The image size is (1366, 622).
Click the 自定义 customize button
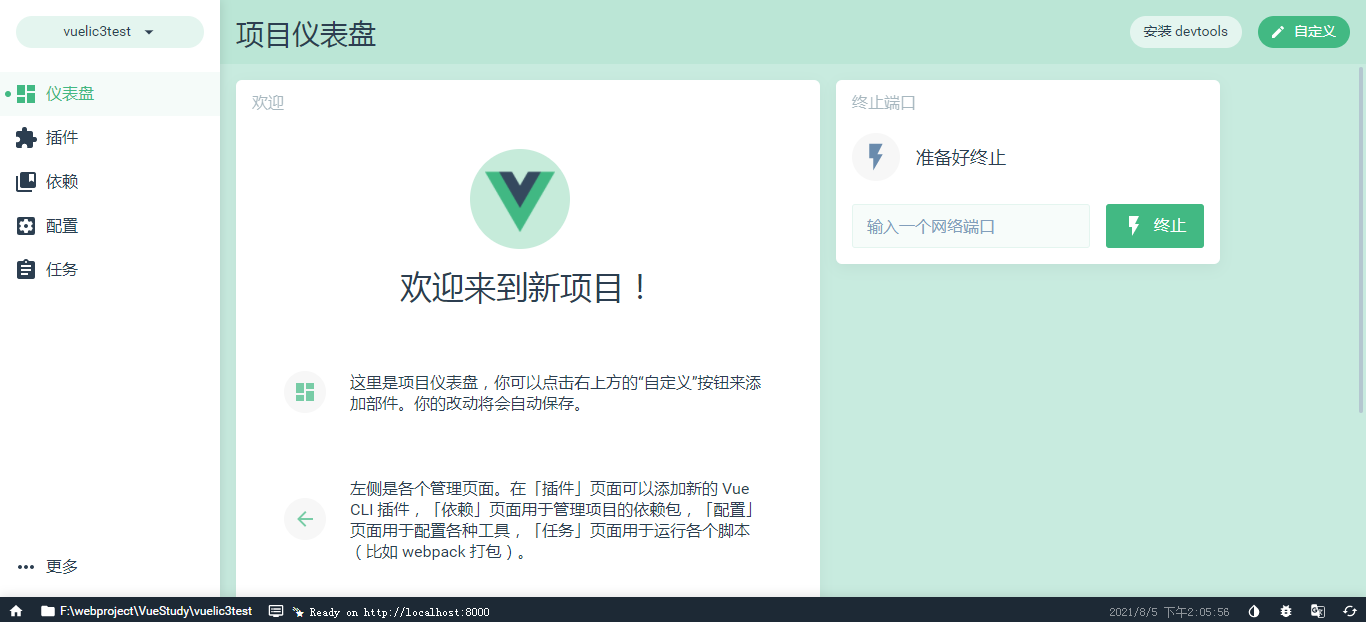click(1303, 31)
